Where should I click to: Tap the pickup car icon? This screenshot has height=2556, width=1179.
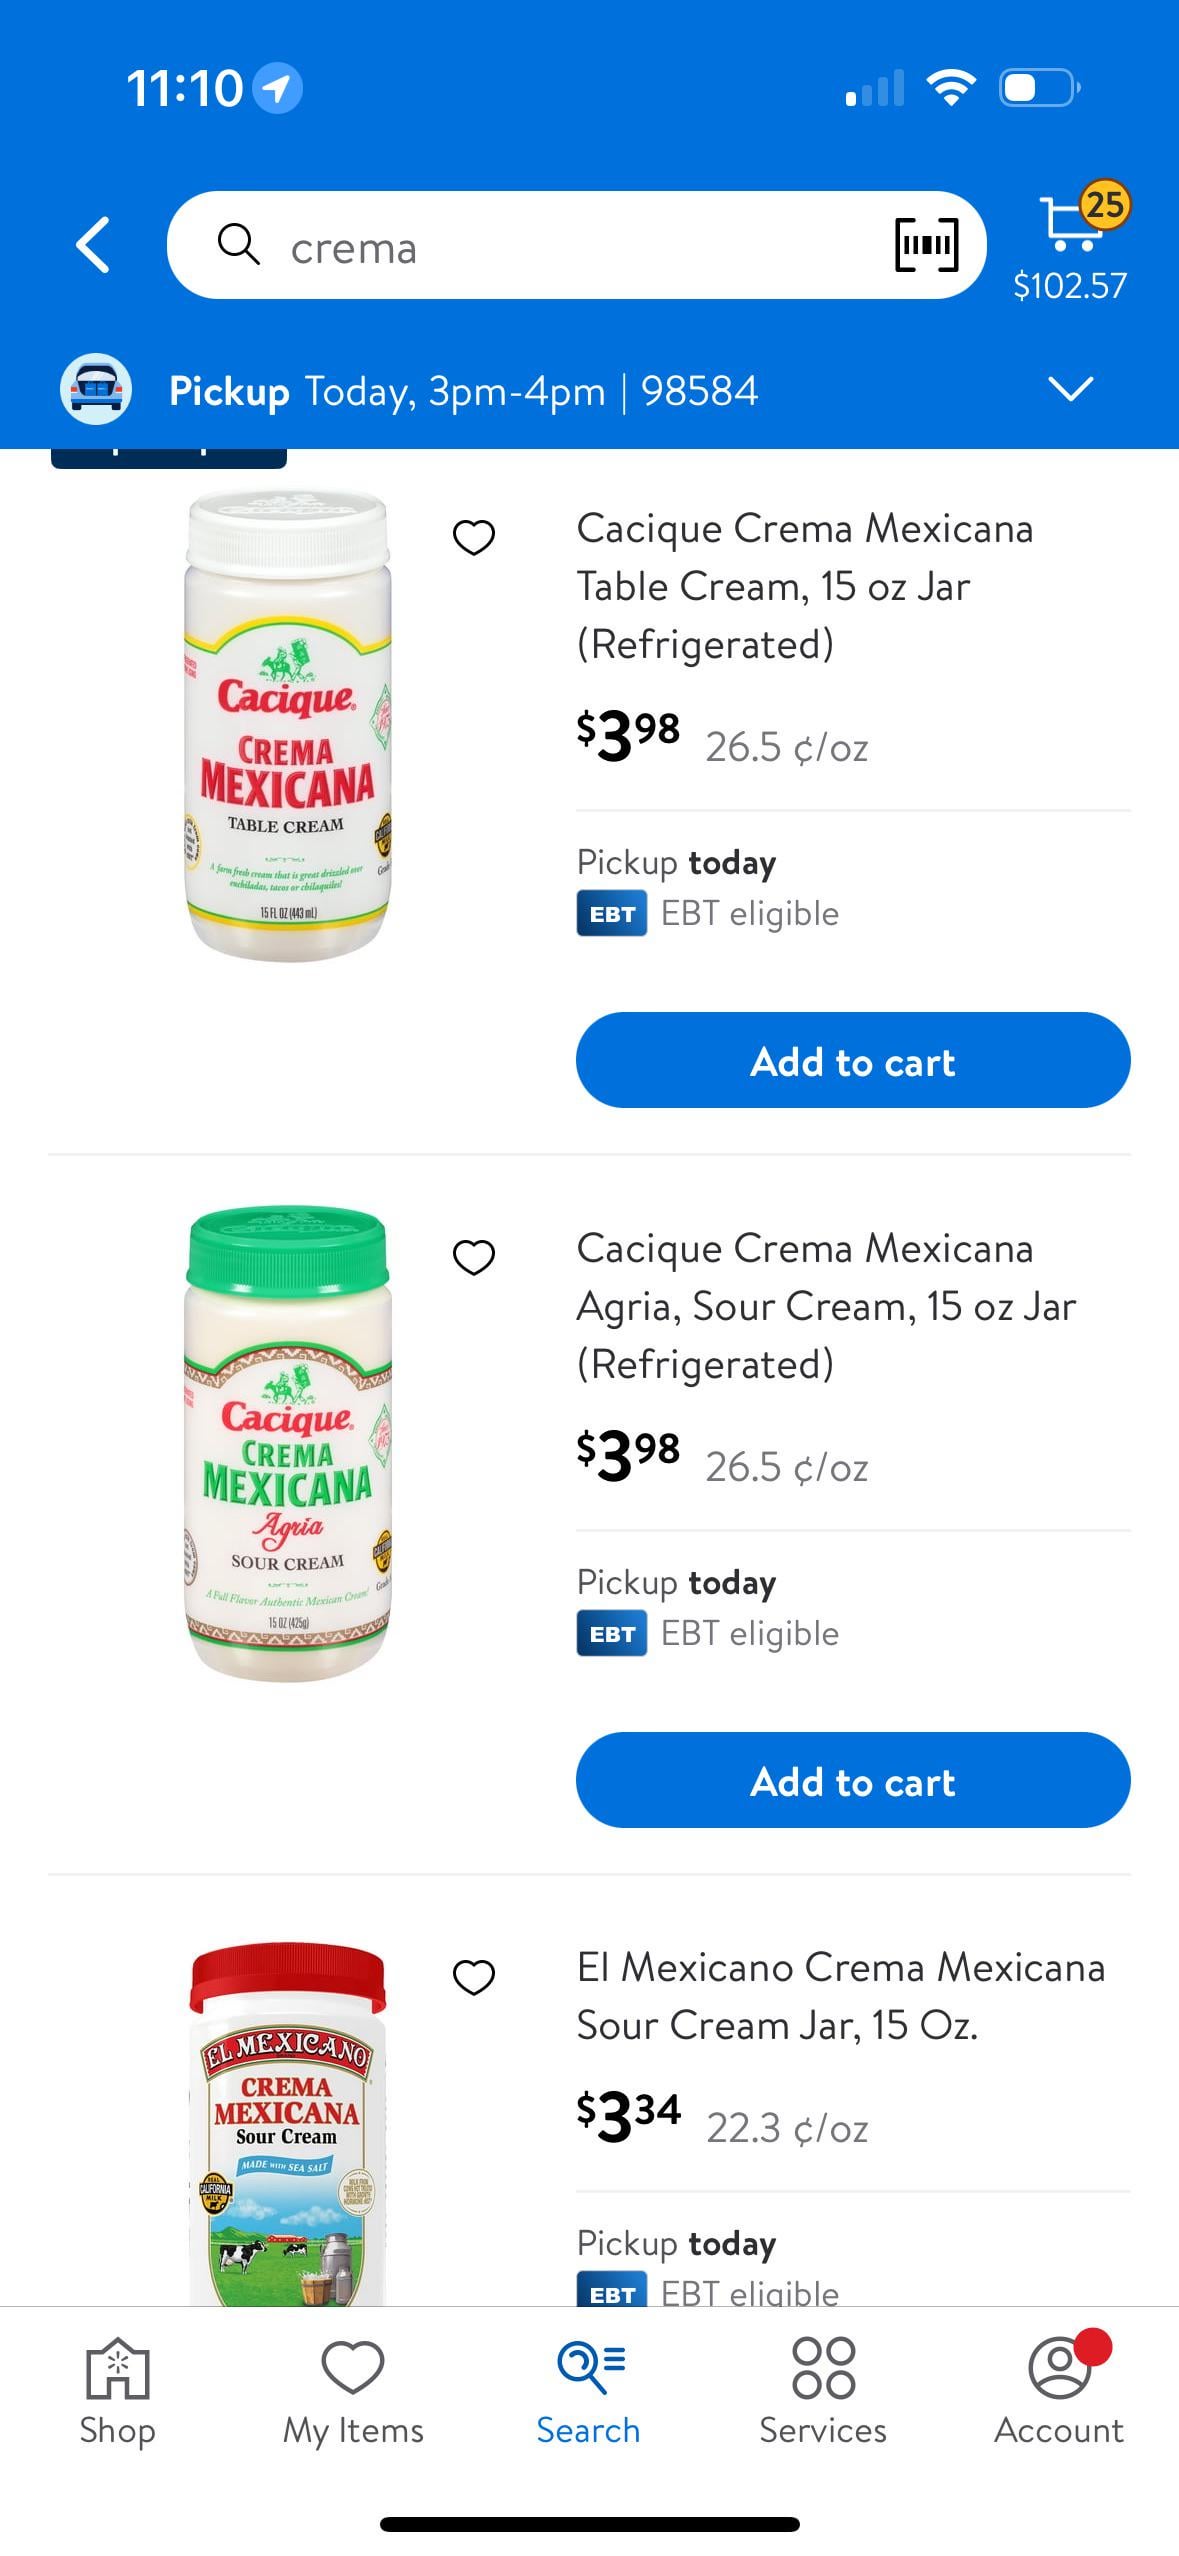click(96, 389)
